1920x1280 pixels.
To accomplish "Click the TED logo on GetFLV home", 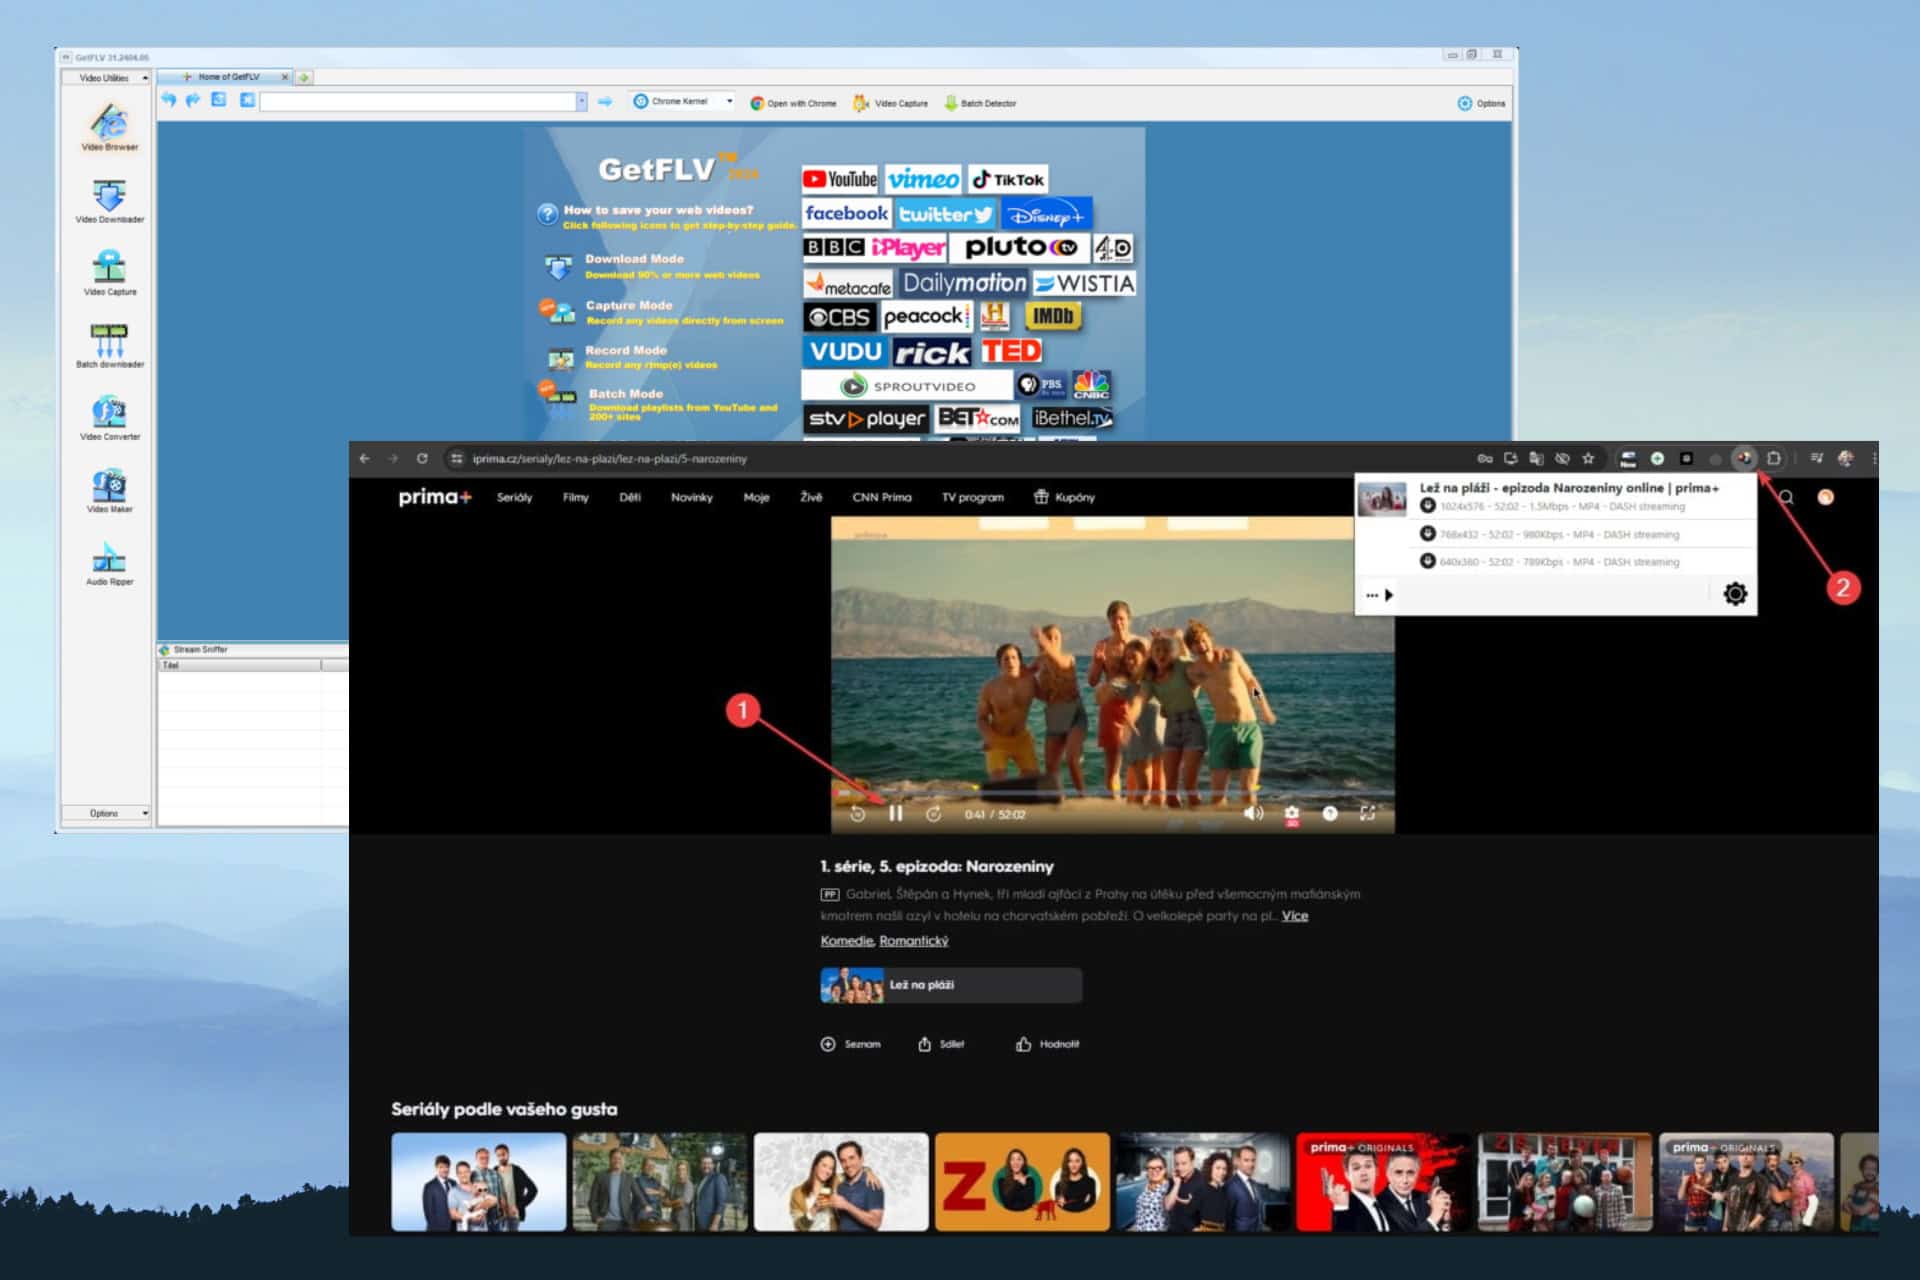I will [x=1011, y=351].
